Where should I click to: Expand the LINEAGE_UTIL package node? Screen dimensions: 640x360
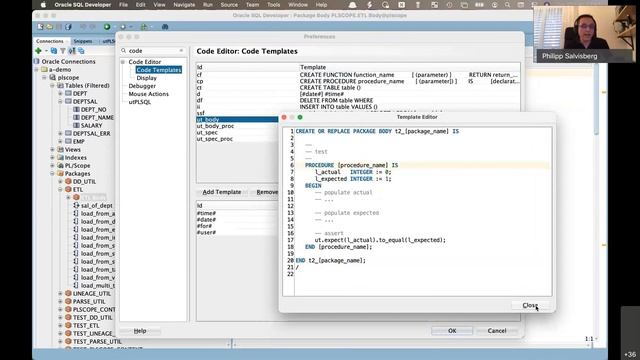(x=60, y=293)
